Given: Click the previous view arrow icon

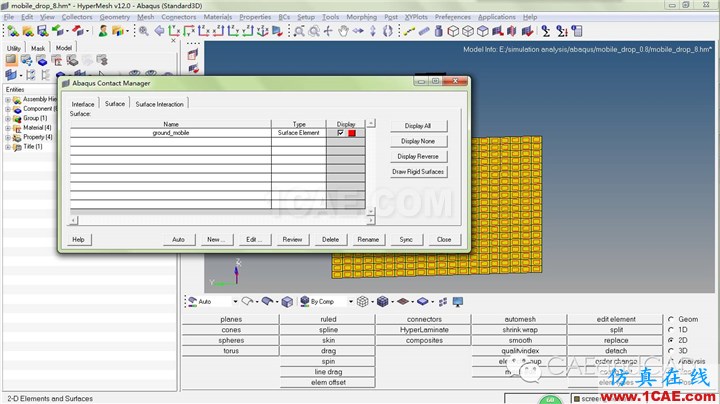Looking at the screenshot, I should point(159,31).
